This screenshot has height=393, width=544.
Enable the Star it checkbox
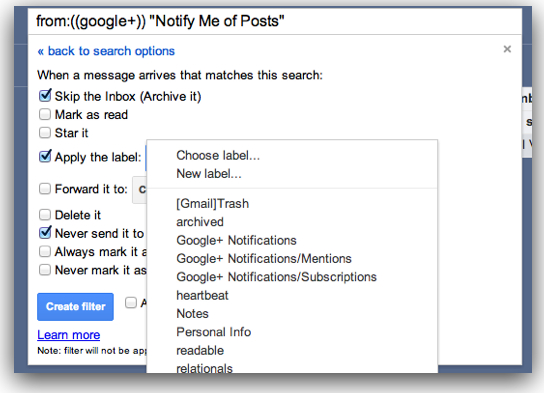pos(45,133)
